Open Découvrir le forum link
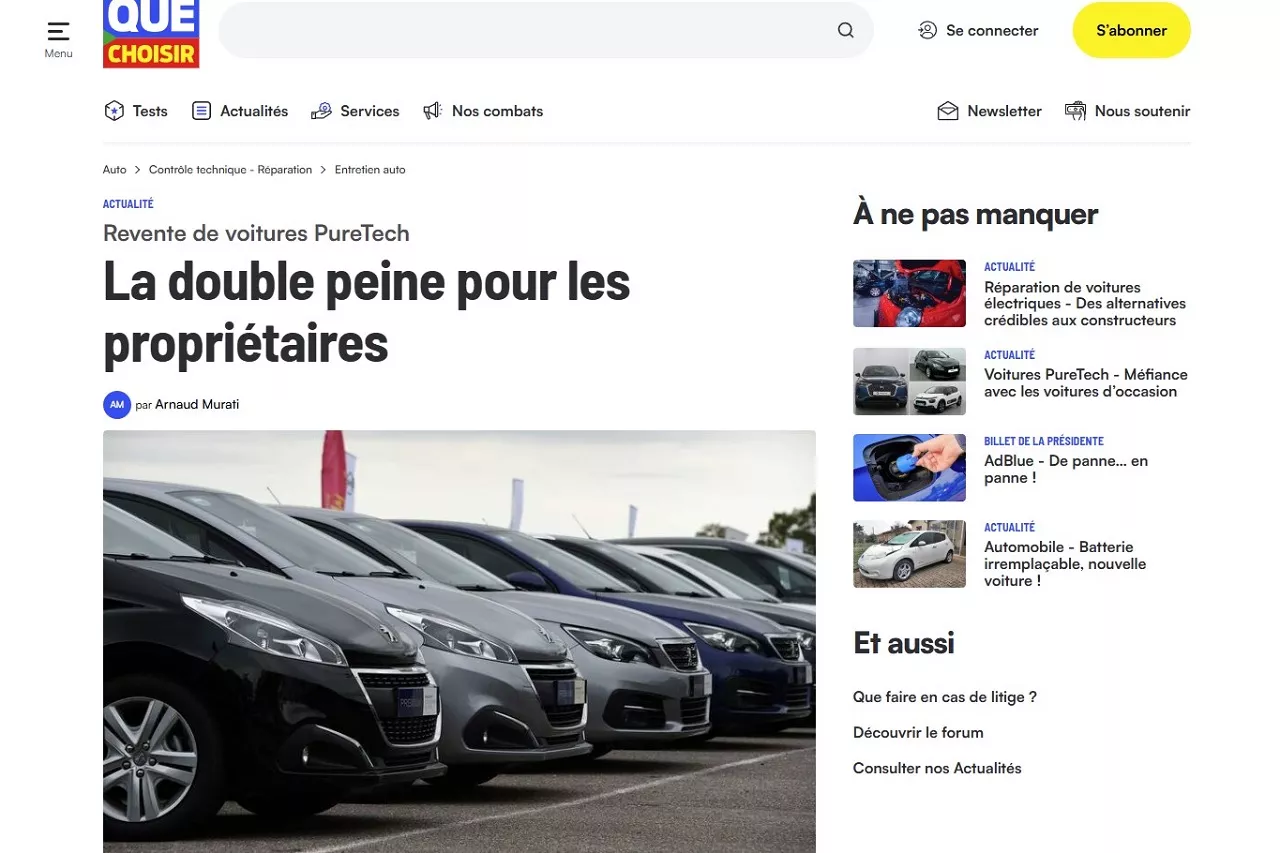1280x853 pixels. click(918, 733)
